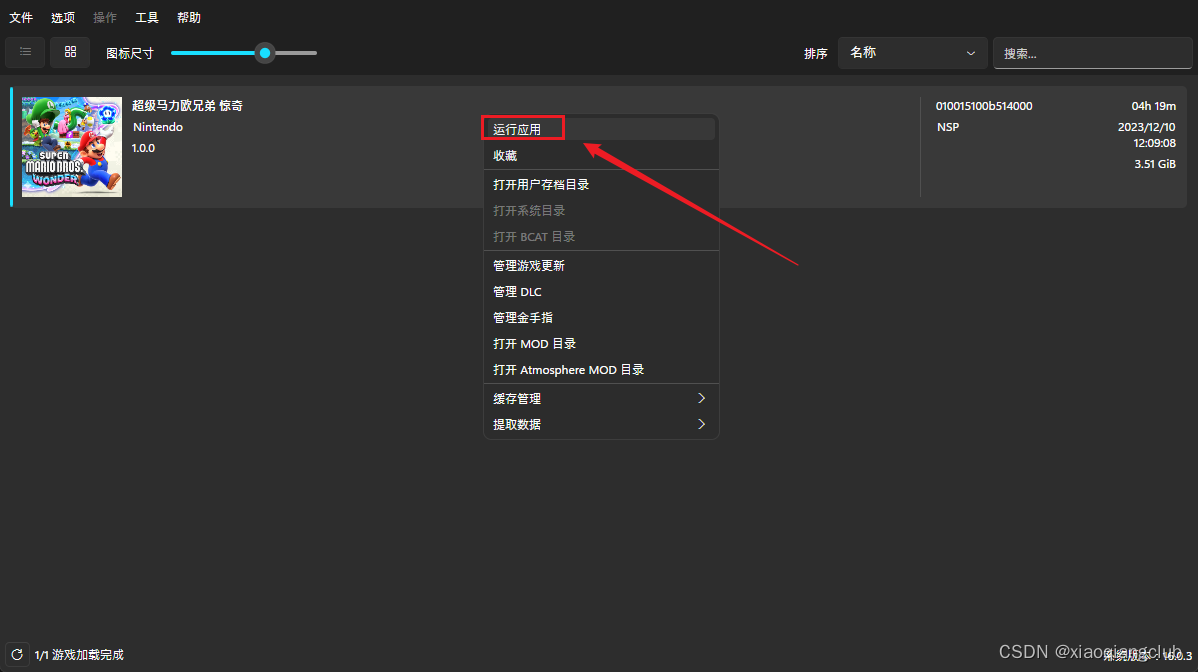Open the 工具 menu
This screenshot has height=672, width=1198.
pos(147,18)
